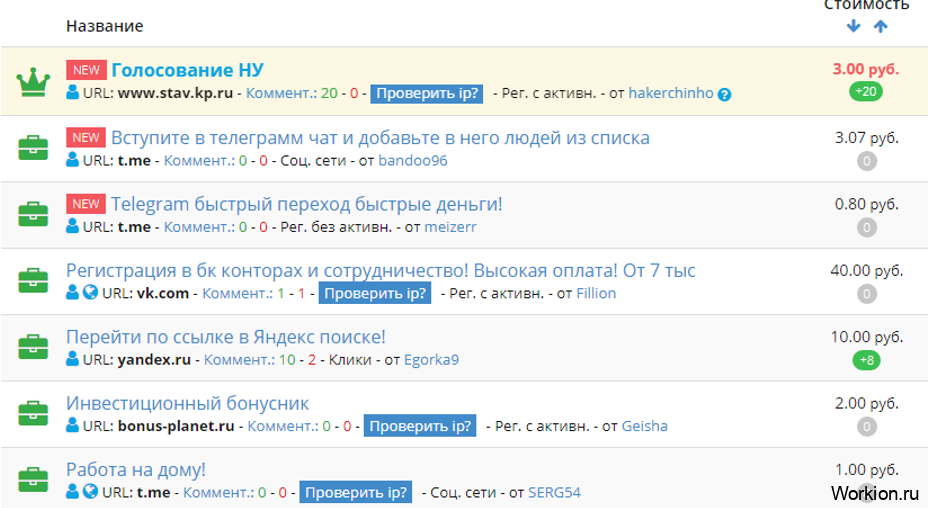Click user icon beside URL www.stav.kp.ru
Screen dimensions: 928x508
pos(72,92)
